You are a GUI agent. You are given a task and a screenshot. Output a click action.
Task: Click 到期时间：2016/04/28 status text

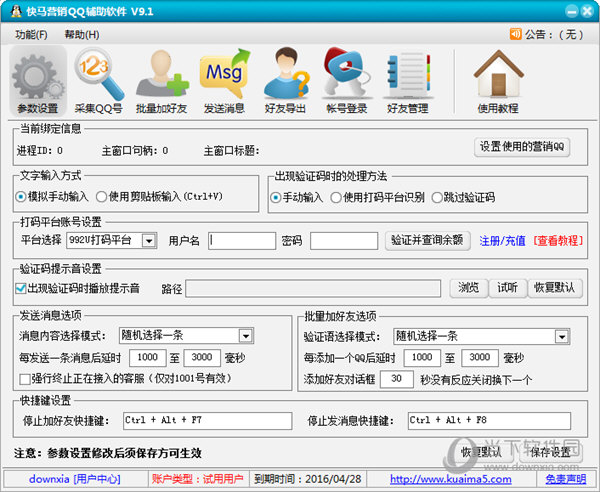click(308, 479)
